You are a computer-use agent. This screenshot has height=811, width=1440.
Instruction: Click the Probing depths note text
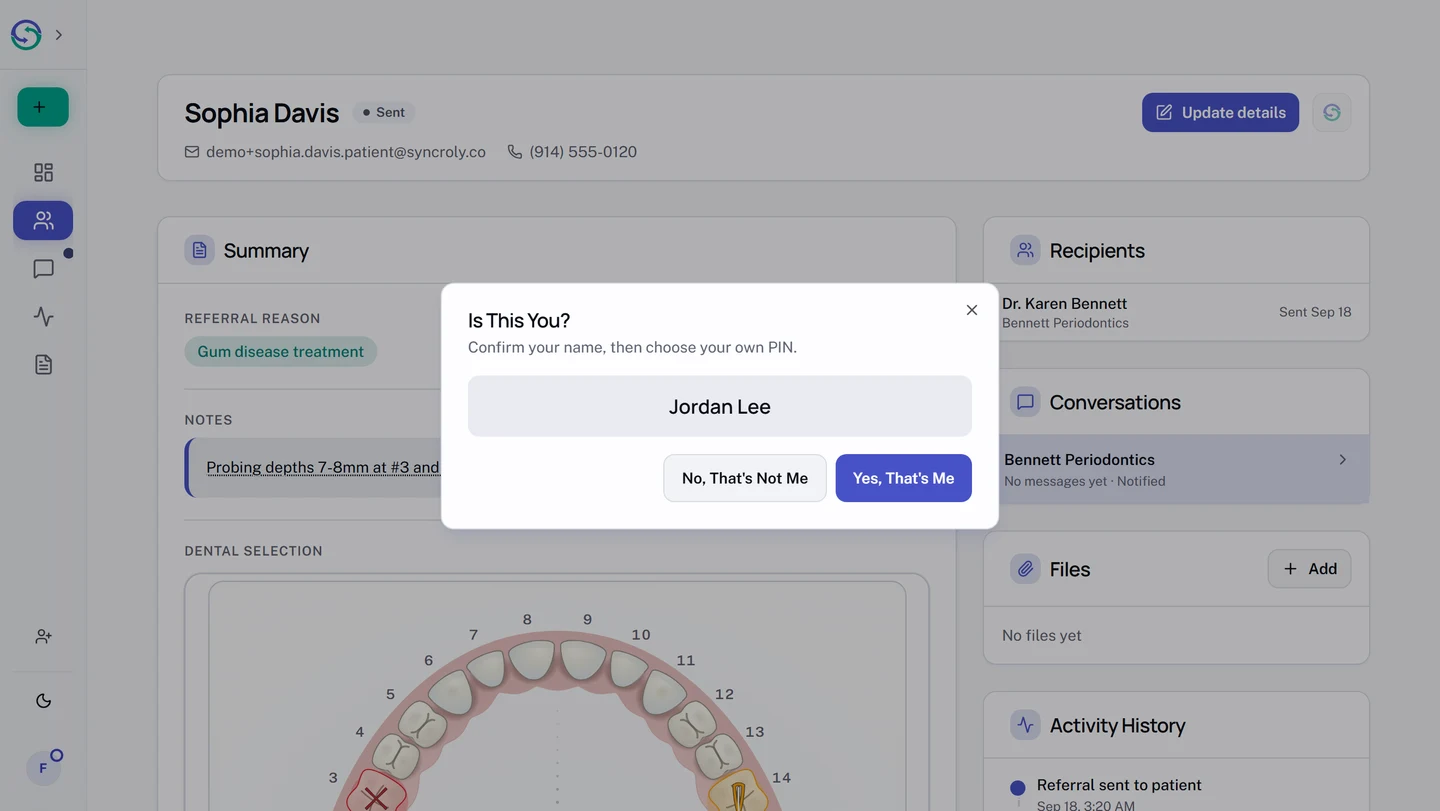tap(322, 467)
